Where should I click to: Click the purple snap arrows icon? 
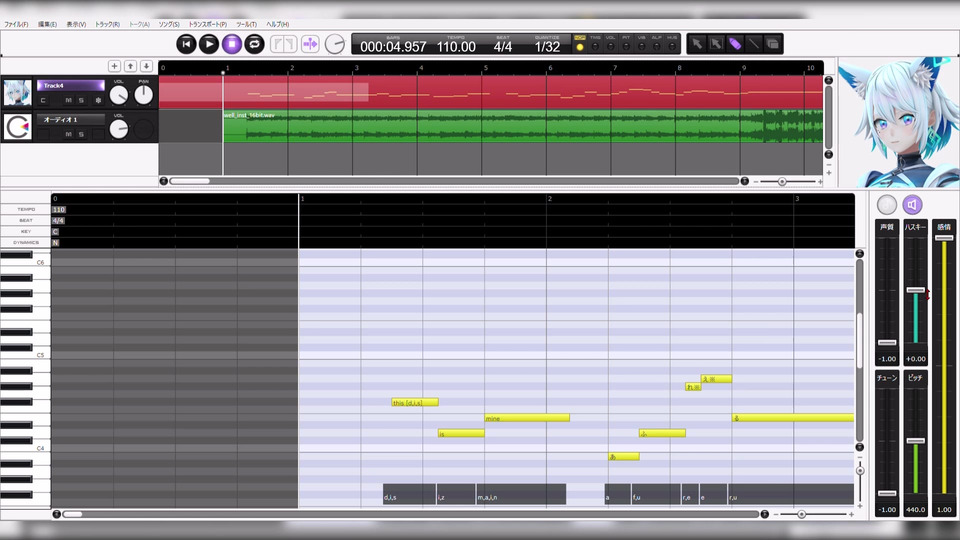tap(310, 44)
